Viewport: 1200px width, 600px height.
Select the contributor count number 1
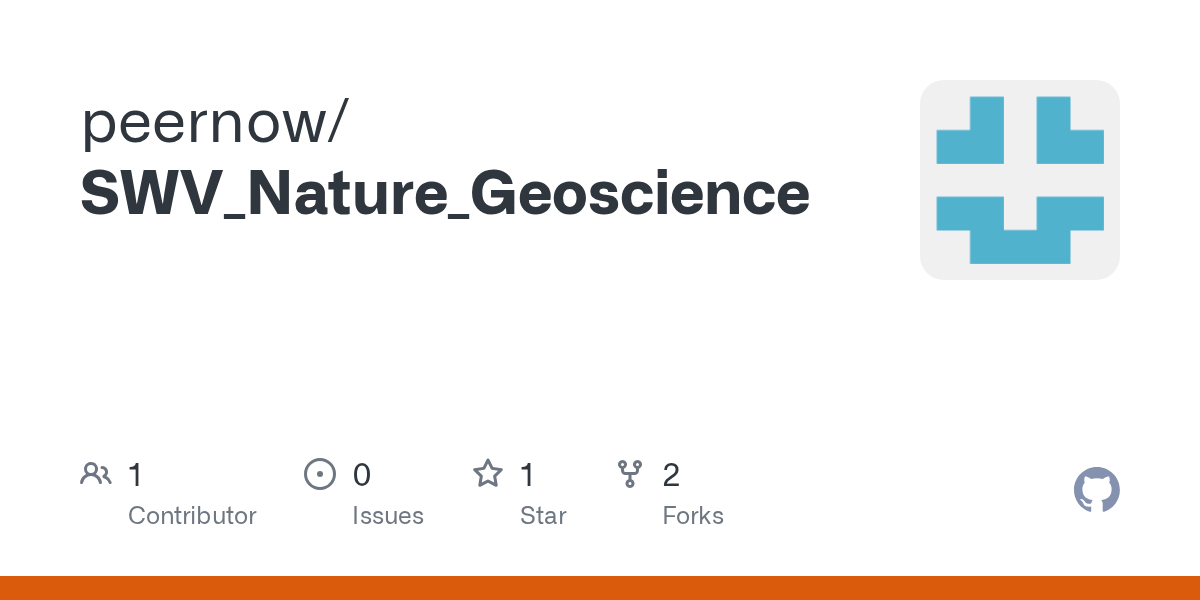(135, 475)
